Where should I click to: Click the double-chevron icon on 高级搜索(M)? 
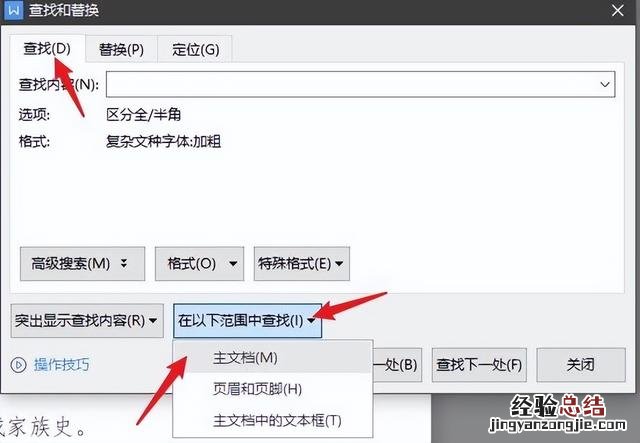[124, 263]
